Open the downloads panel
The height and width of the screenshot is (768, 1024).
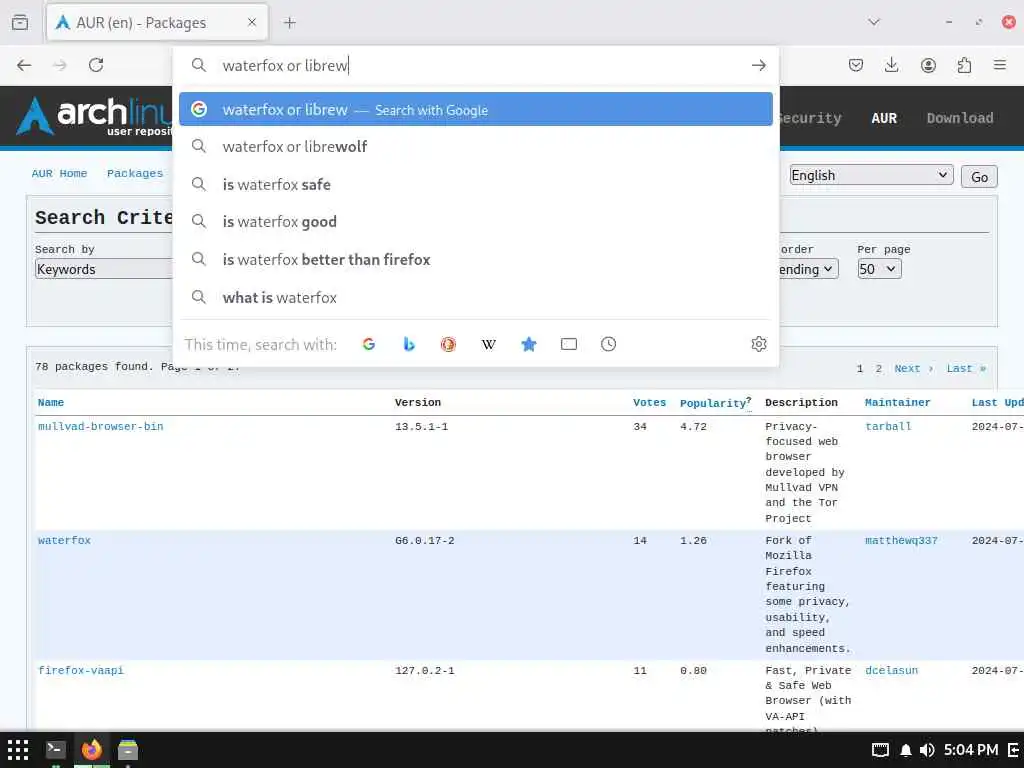[891, 65]
